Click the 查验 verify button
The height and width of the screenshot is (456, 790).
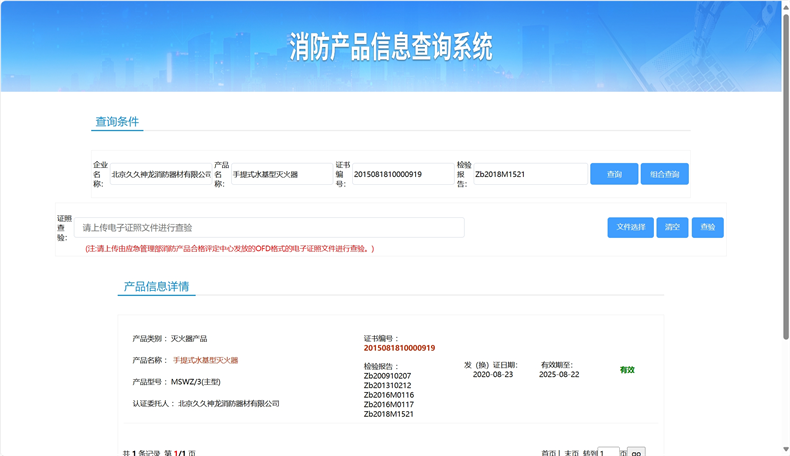coord(707,228)
